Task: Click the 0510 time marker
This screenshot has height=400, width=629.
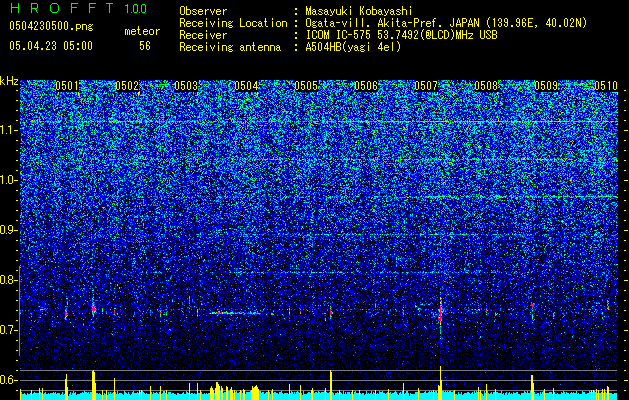Action: coord(606,86)
